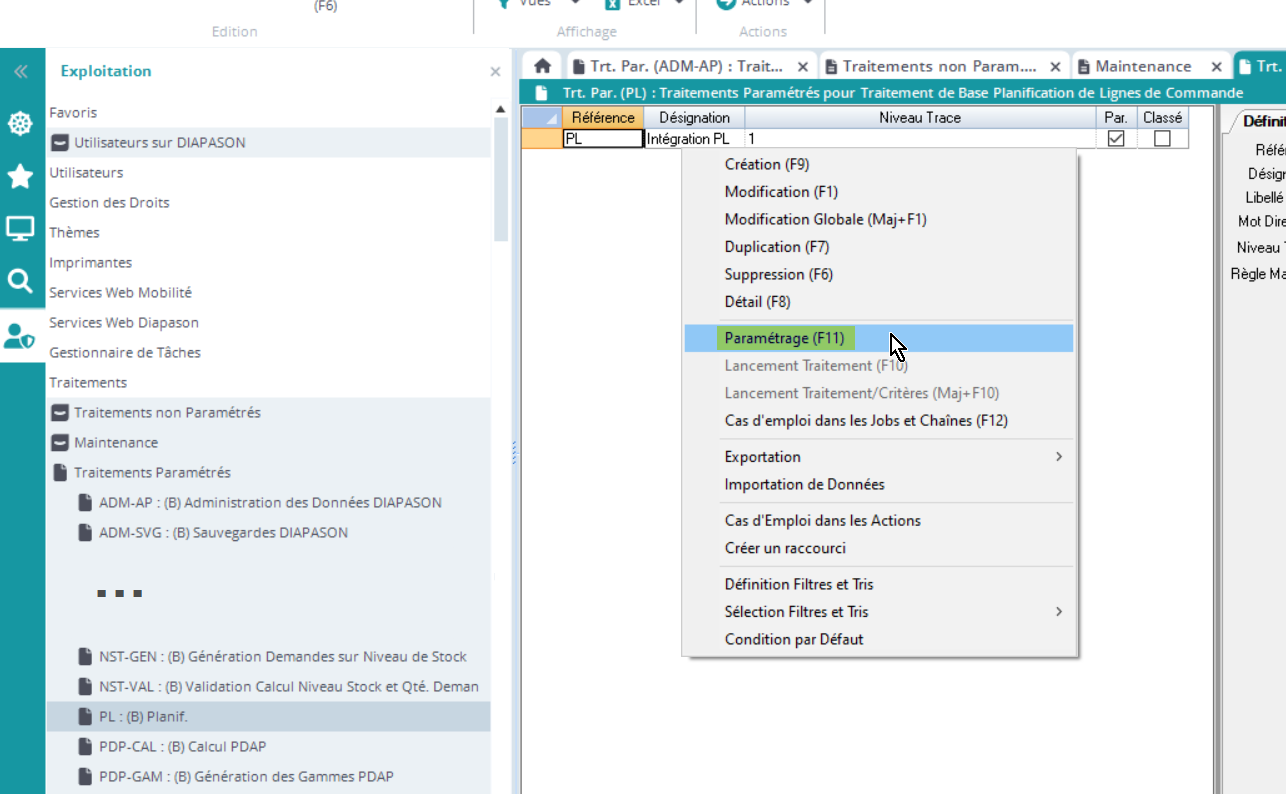
Task: Click the ship wheel icon in sidebar
Action: pos(21,124)
